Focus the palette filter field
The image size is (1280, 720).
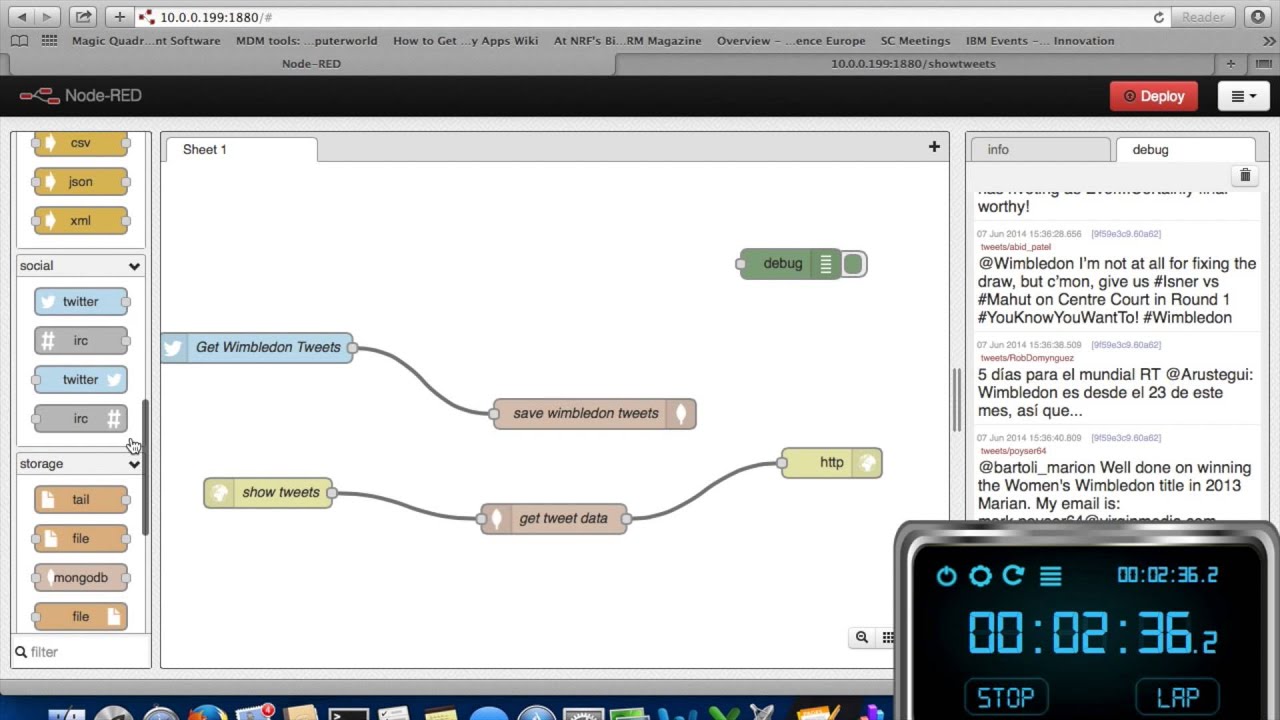[82, 652]
